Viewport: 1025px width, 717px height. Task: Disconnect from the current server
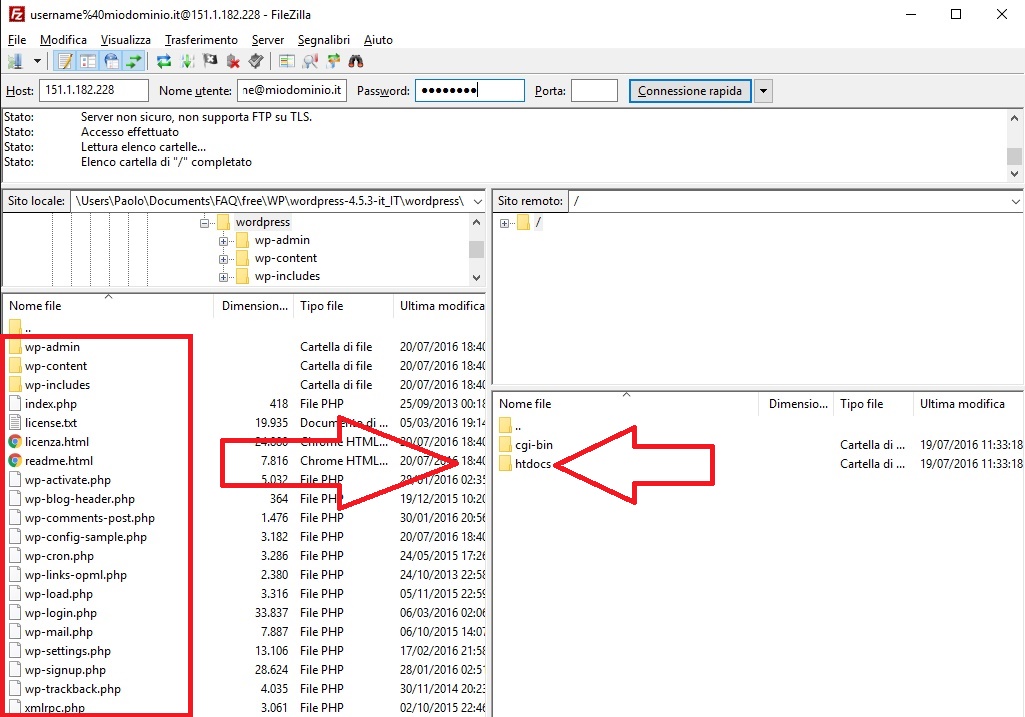tap(233, 61)
